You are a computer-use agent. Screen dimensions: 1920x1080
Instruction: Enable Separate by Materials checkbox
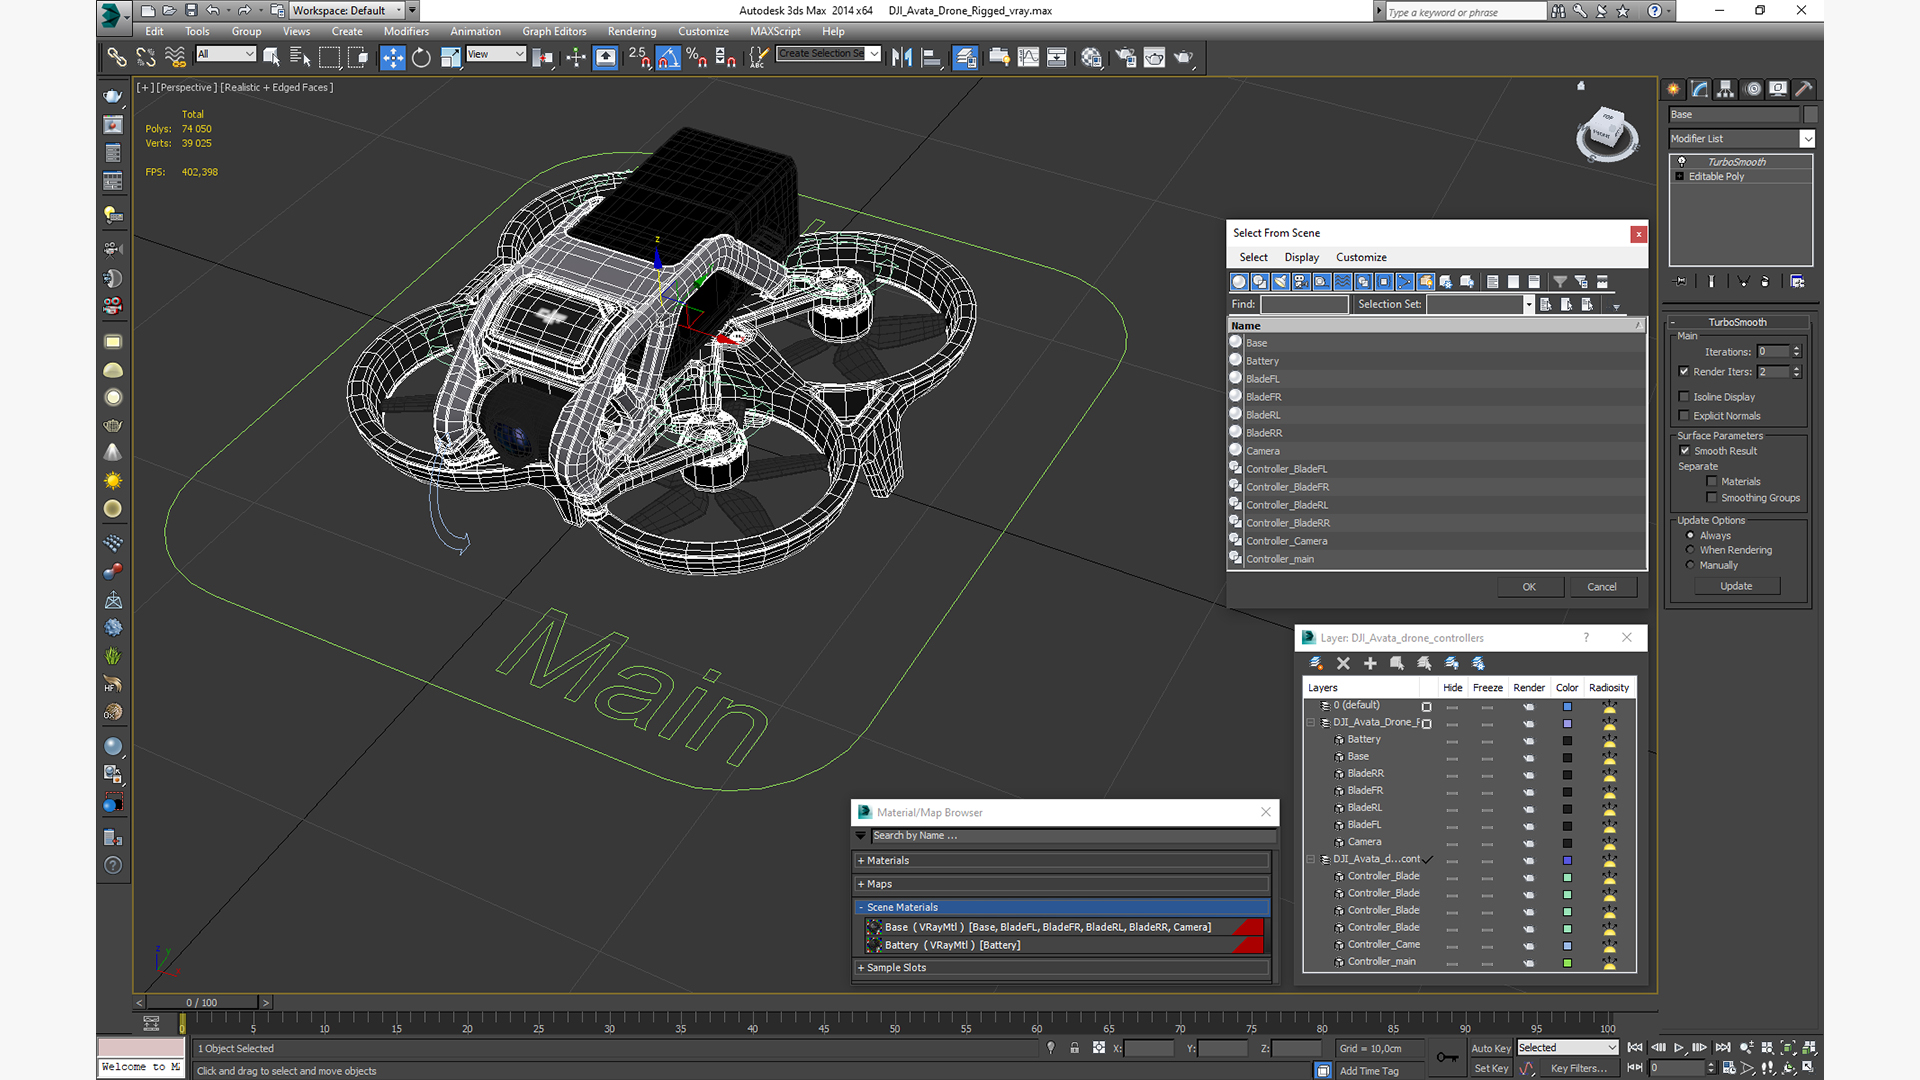1712,482
